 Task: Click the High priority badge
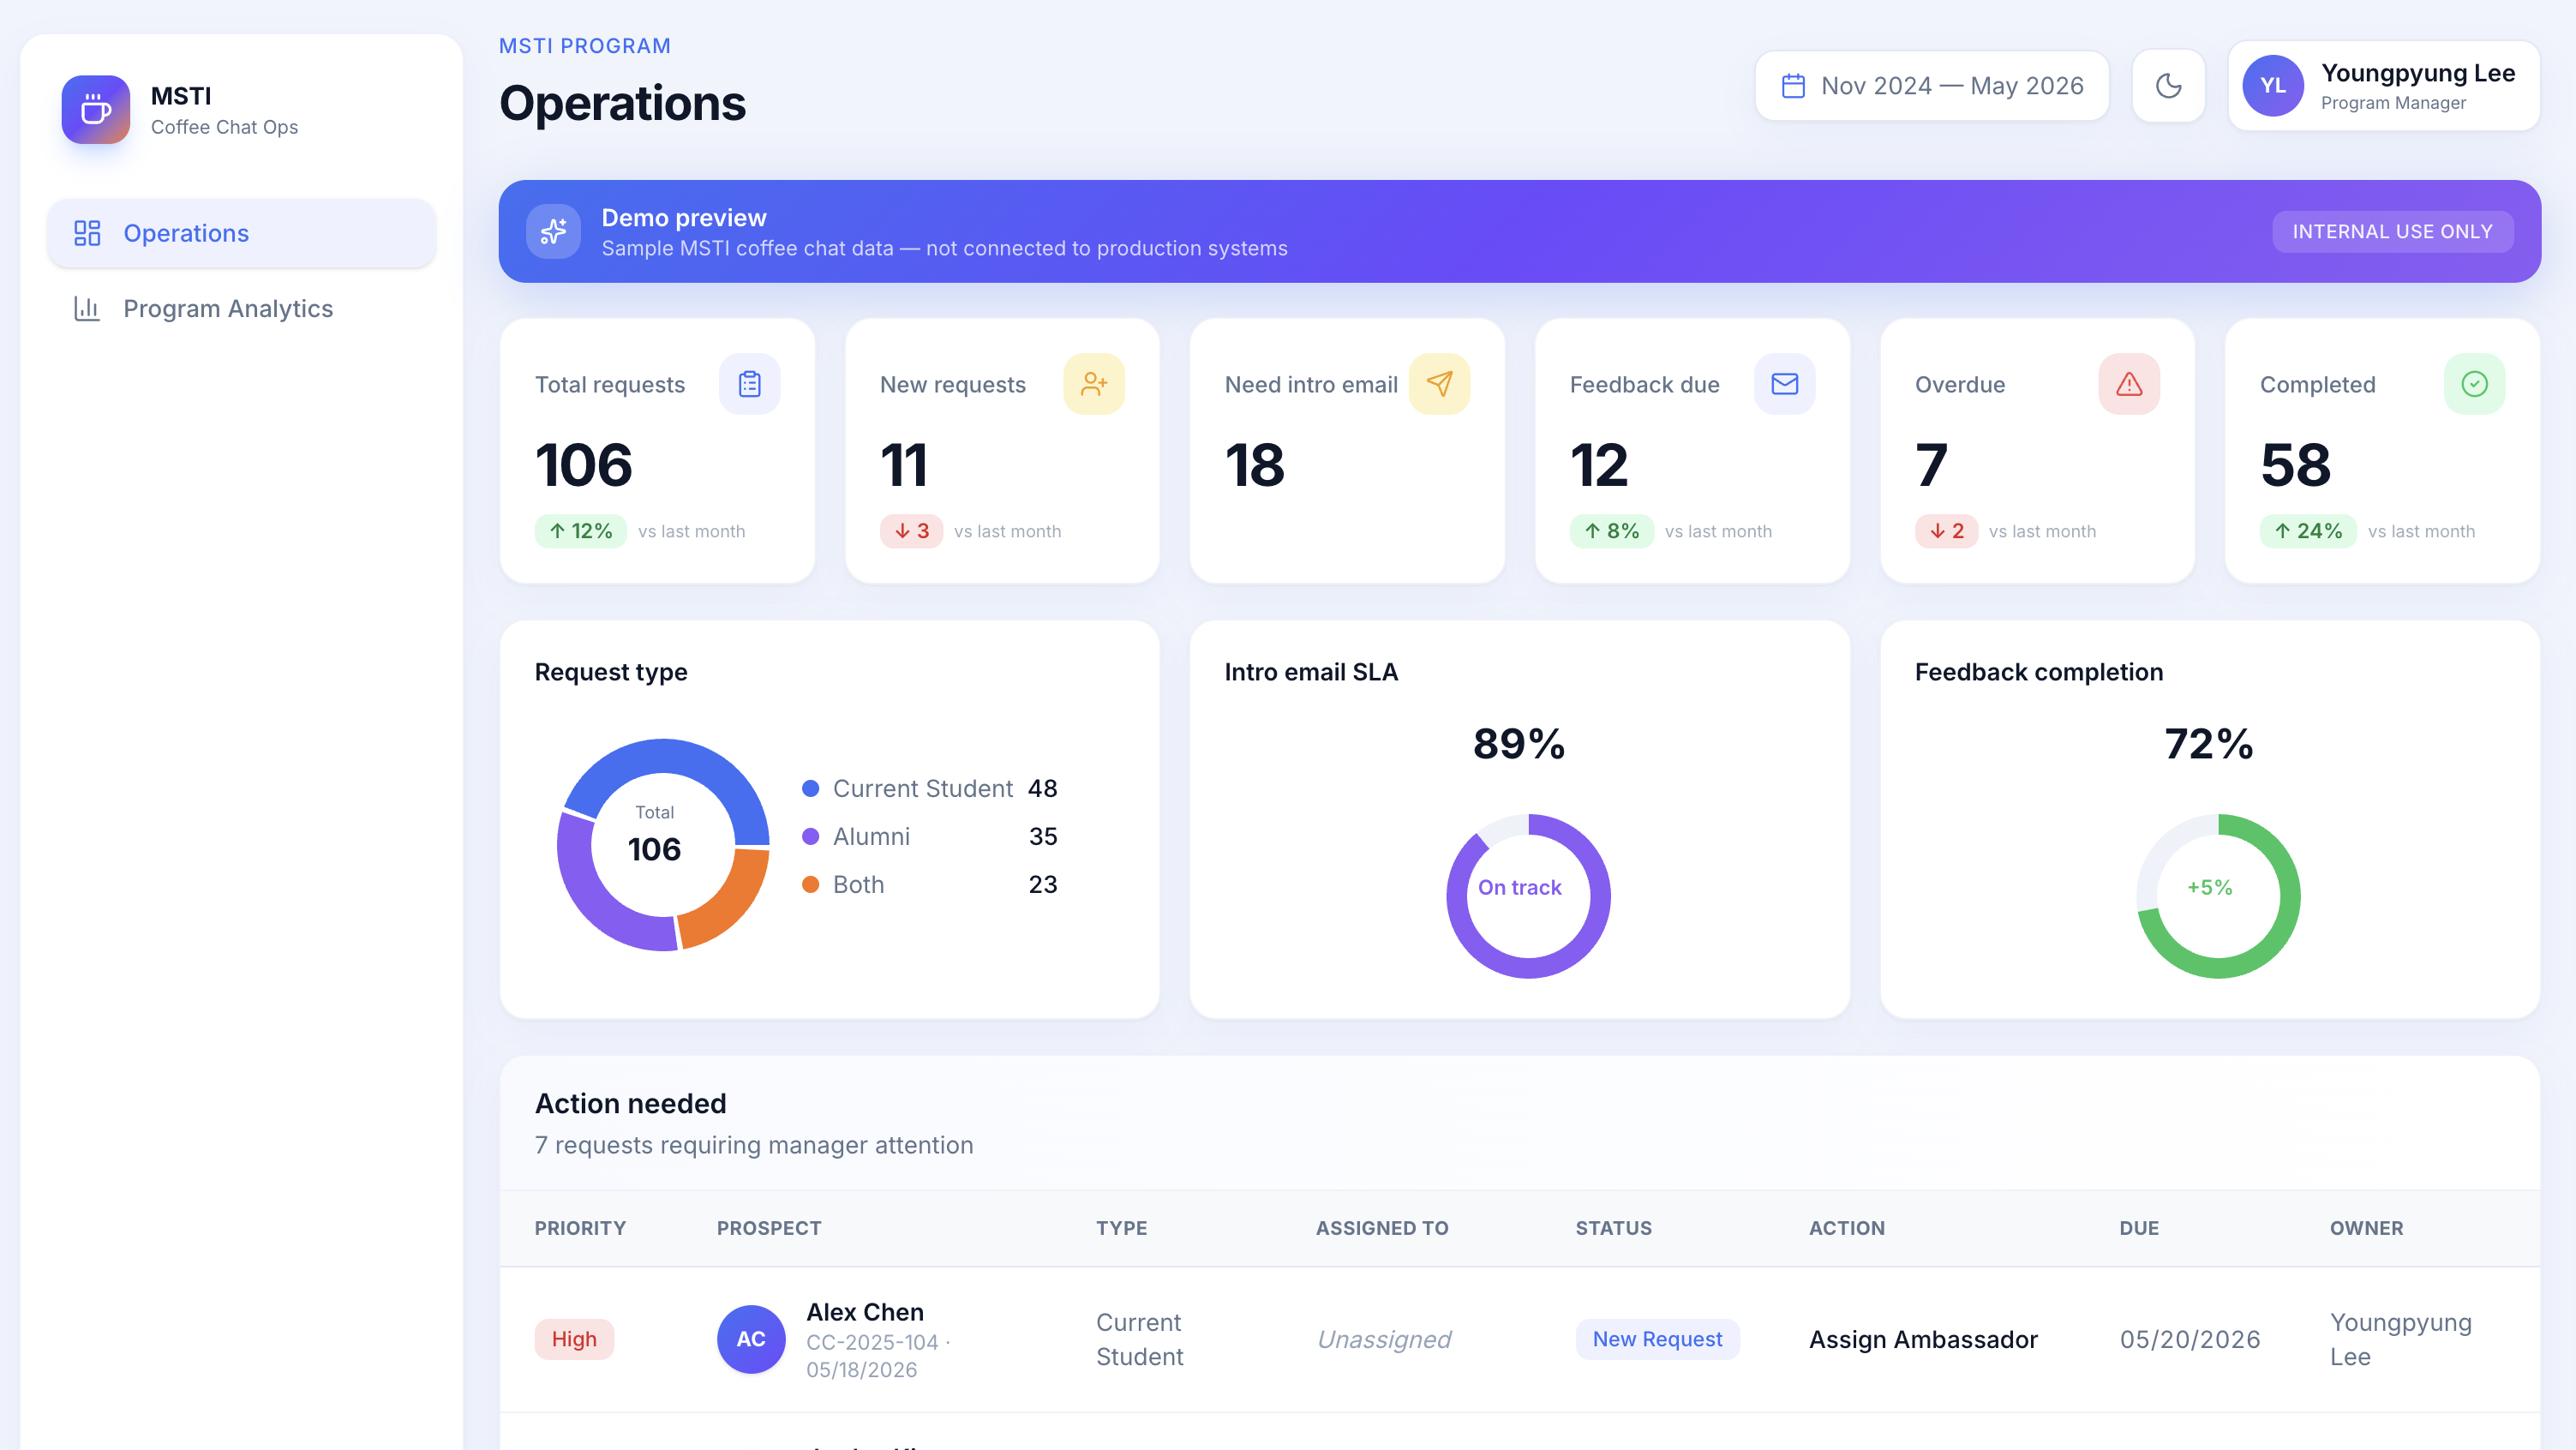[574, 1339]
